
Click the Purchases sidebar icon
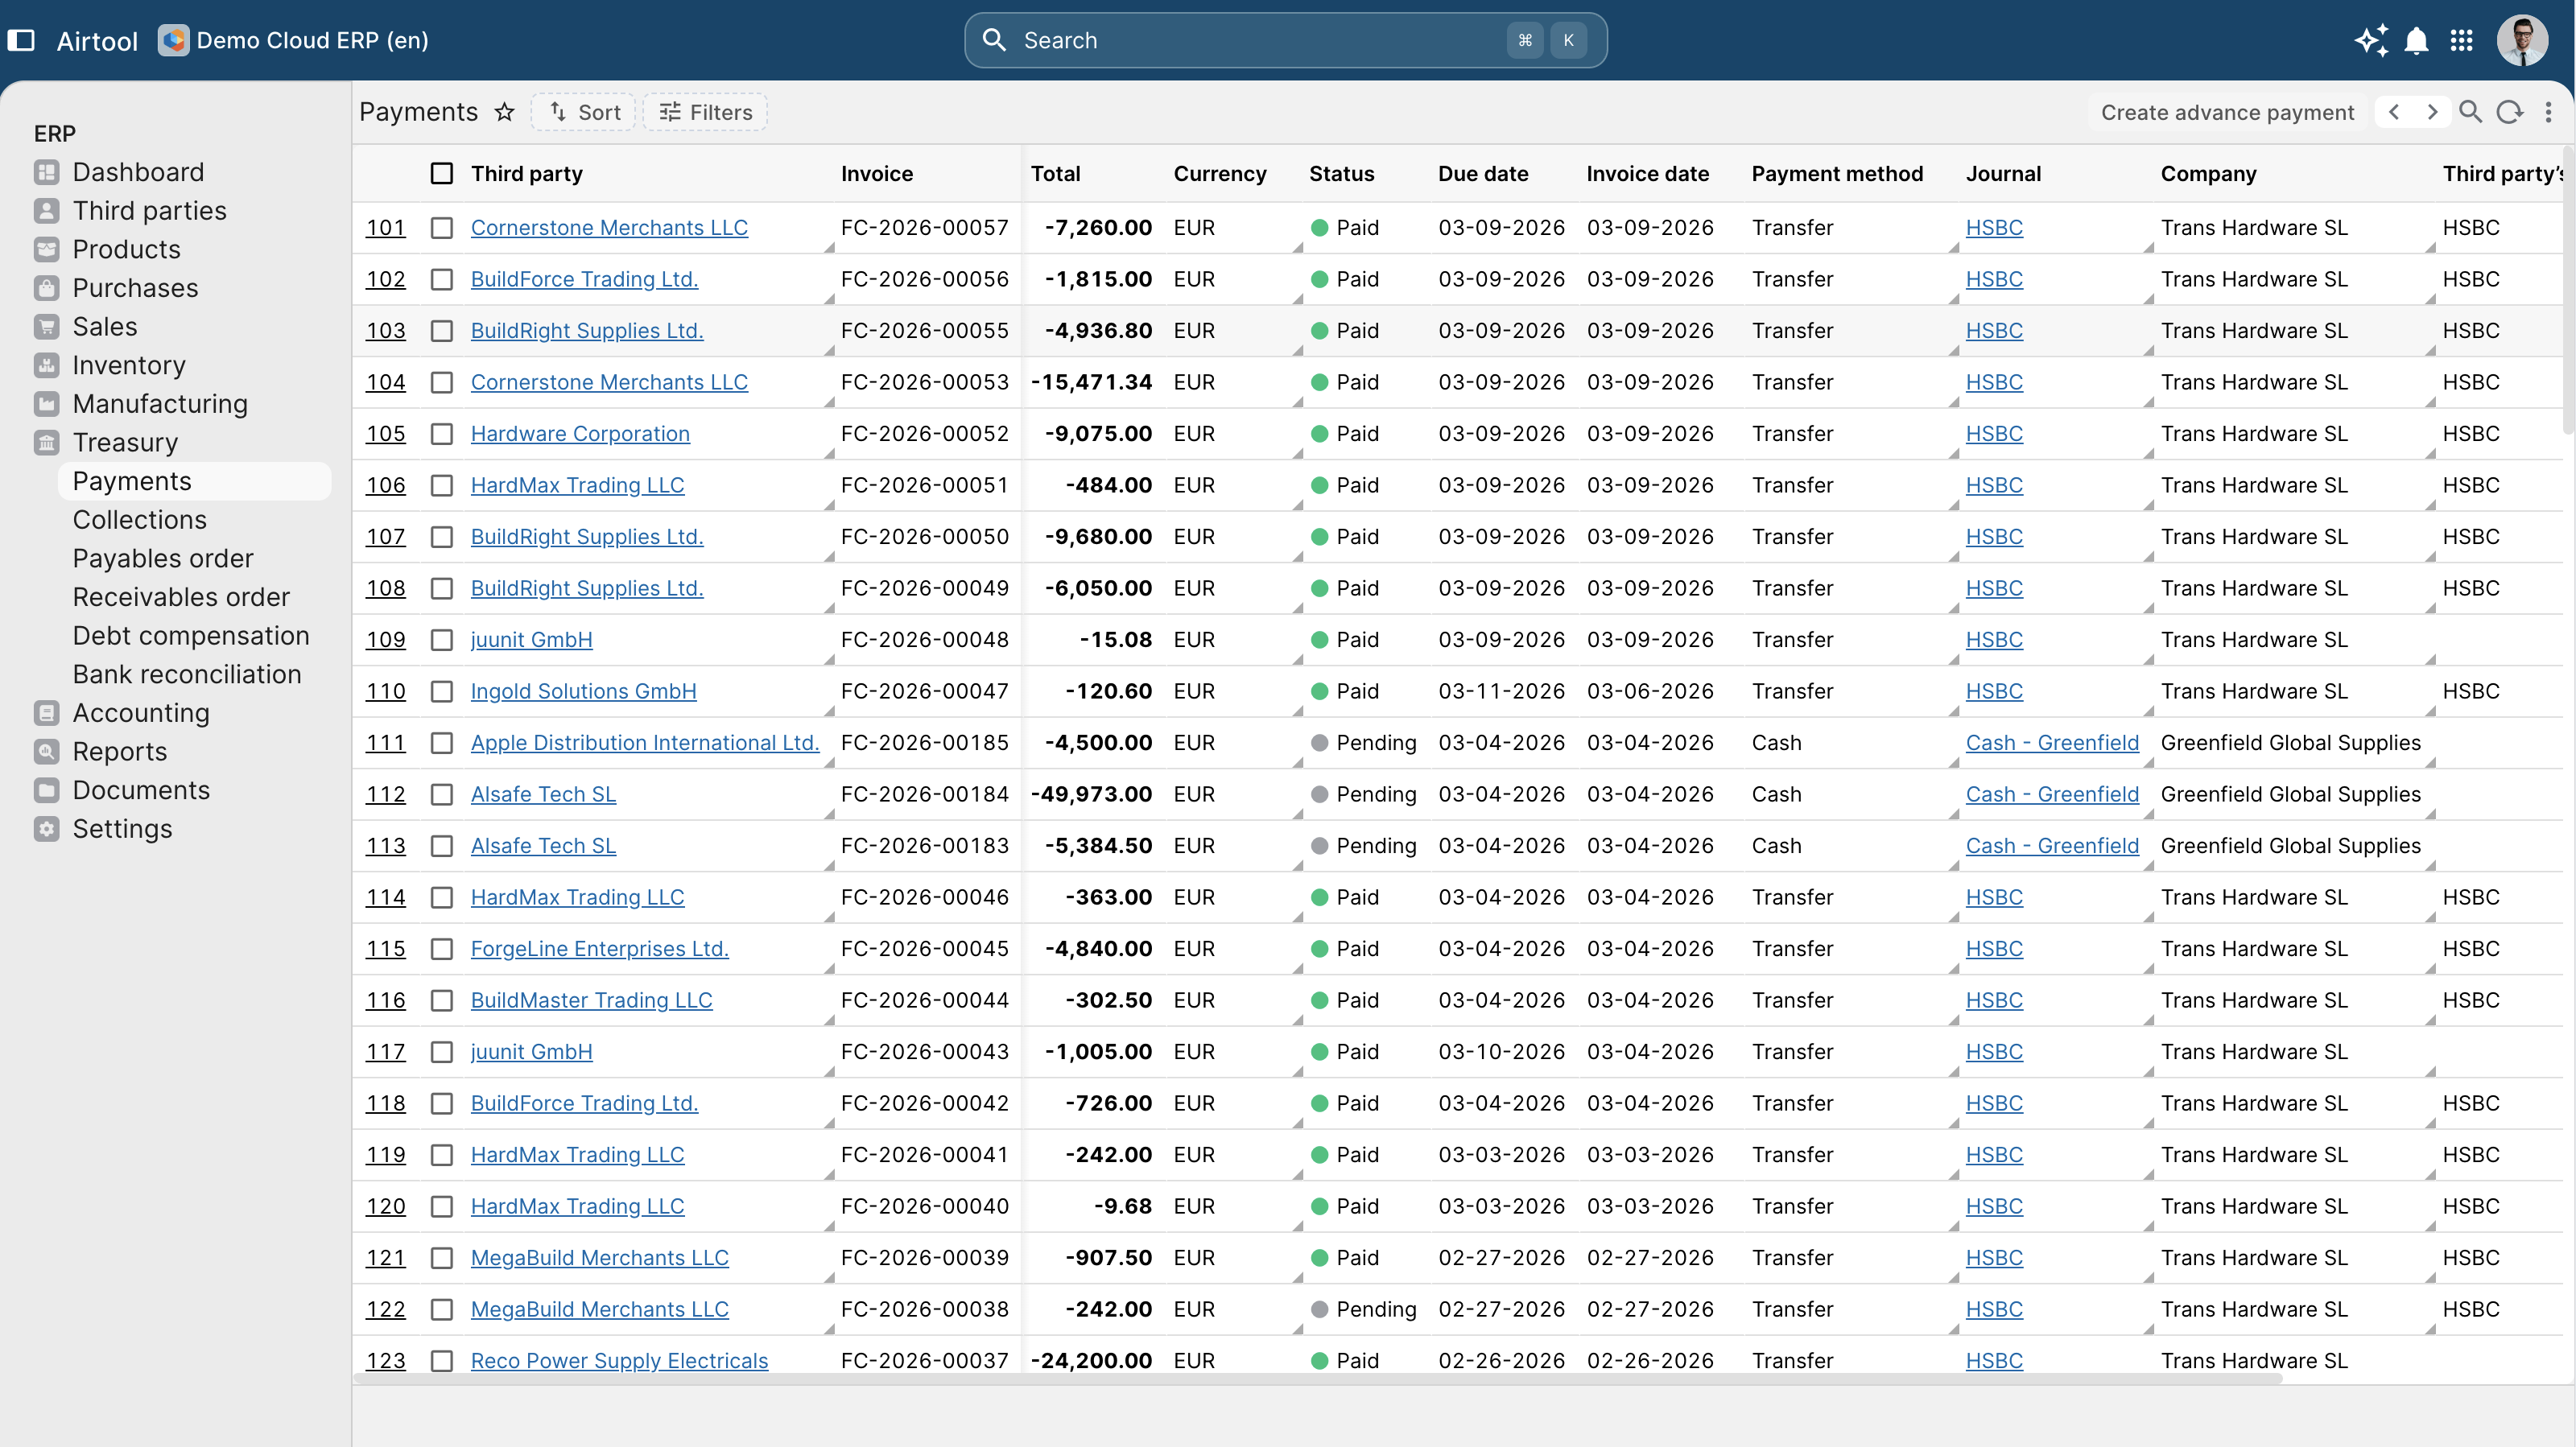pos(46,288)
